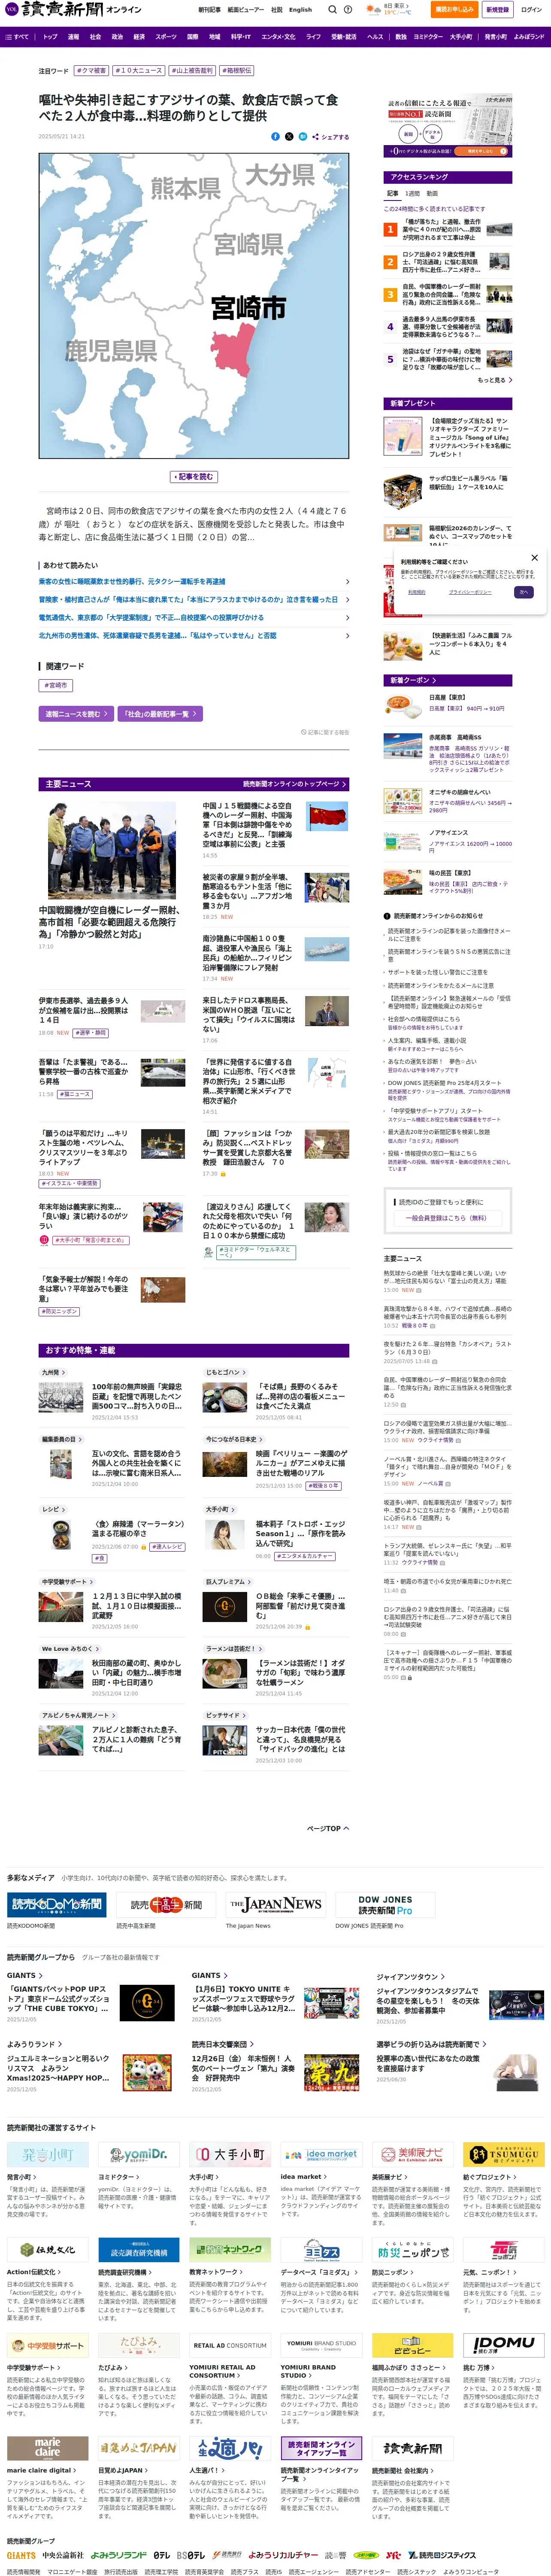Image resolution: width=551 pixels, height=2576 pixels.
Task: Select the 大手小町 navigation tab
Action: coord(461,36)
